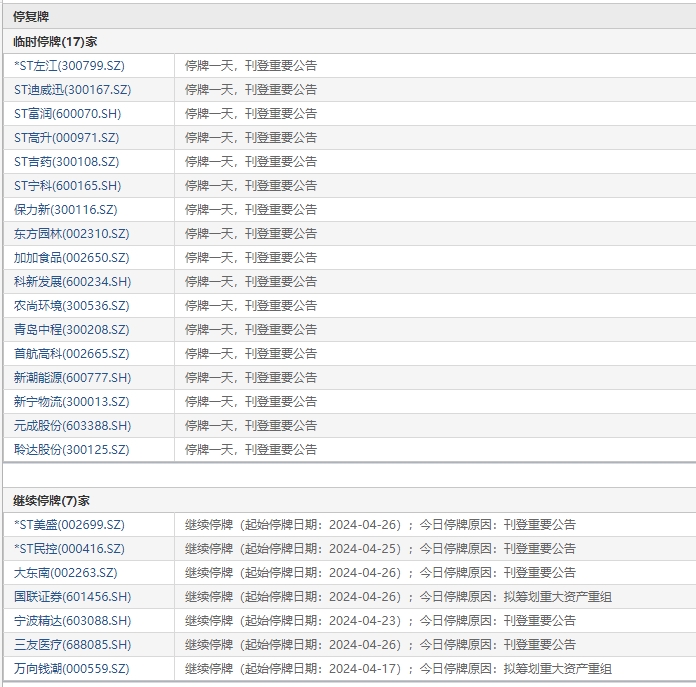Select 科新发展(600234.SH) link
Image resolution: width=696 pixels, height=687 pixels.
[x=72, y=282]
